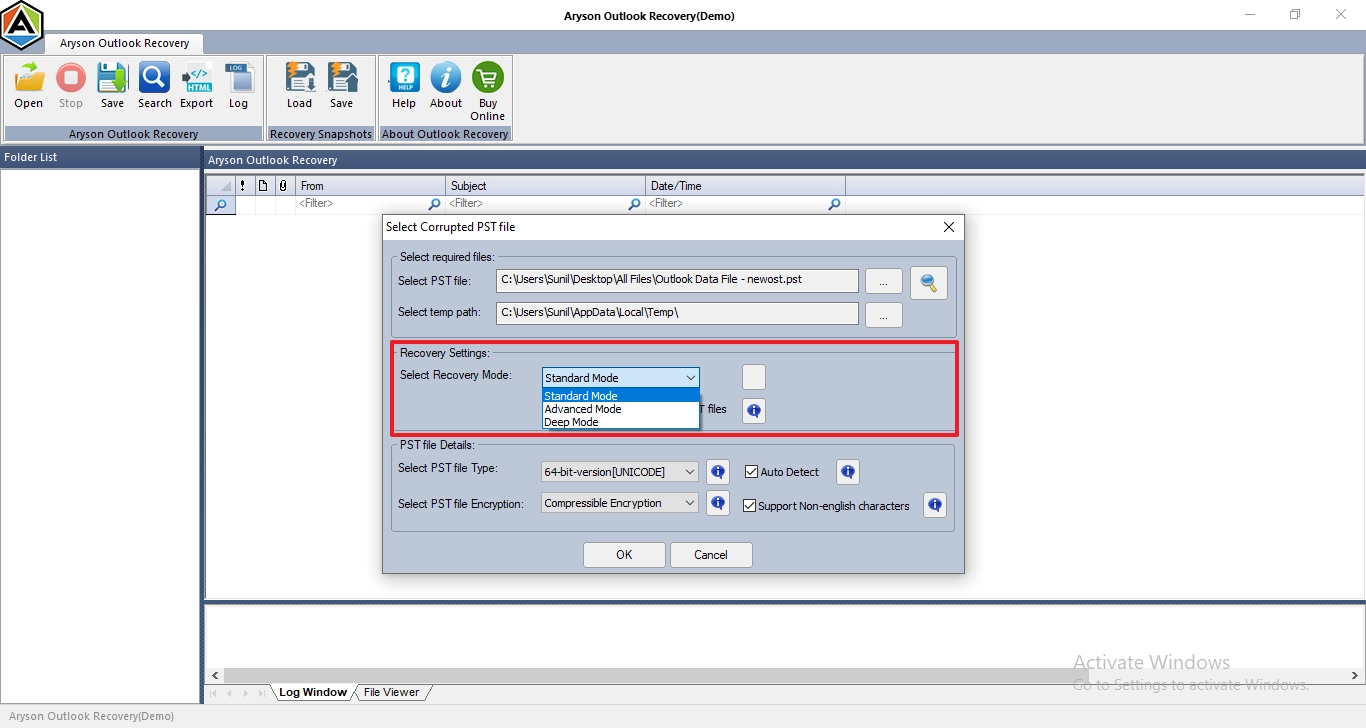Screen dimensions: 1366x728
Task: Click the About info icon
Action: 446,78
